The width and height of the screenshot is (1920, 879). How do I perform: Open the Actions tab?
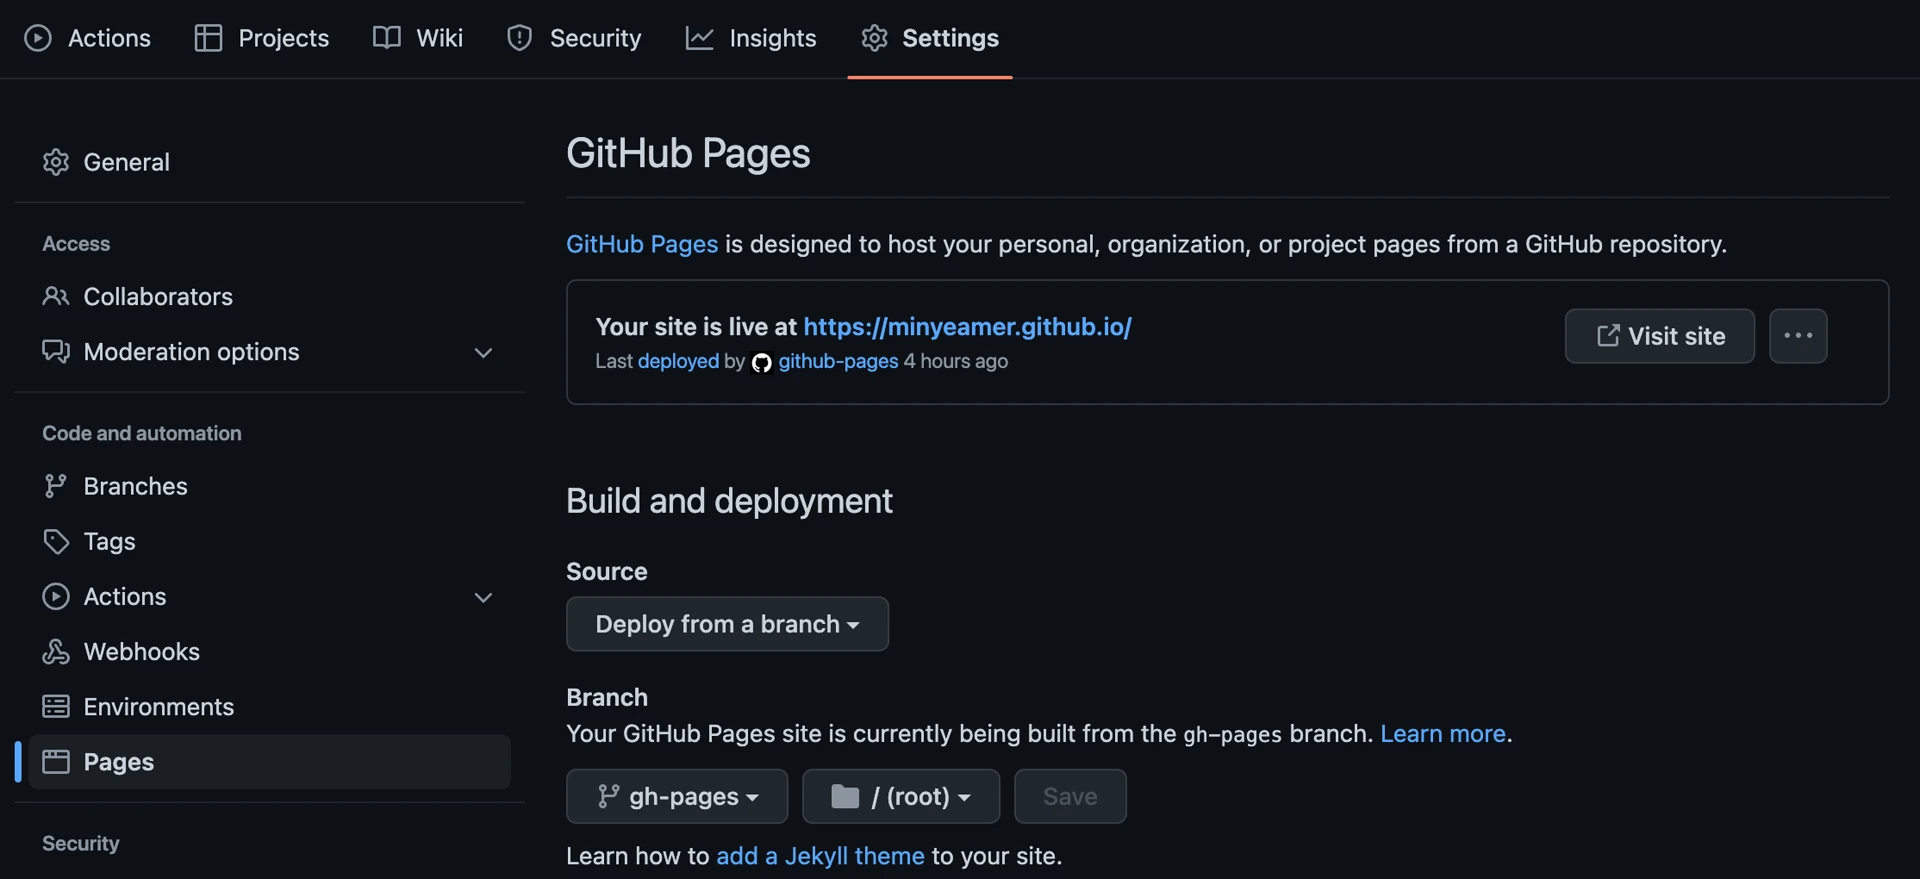coord(87,38)
